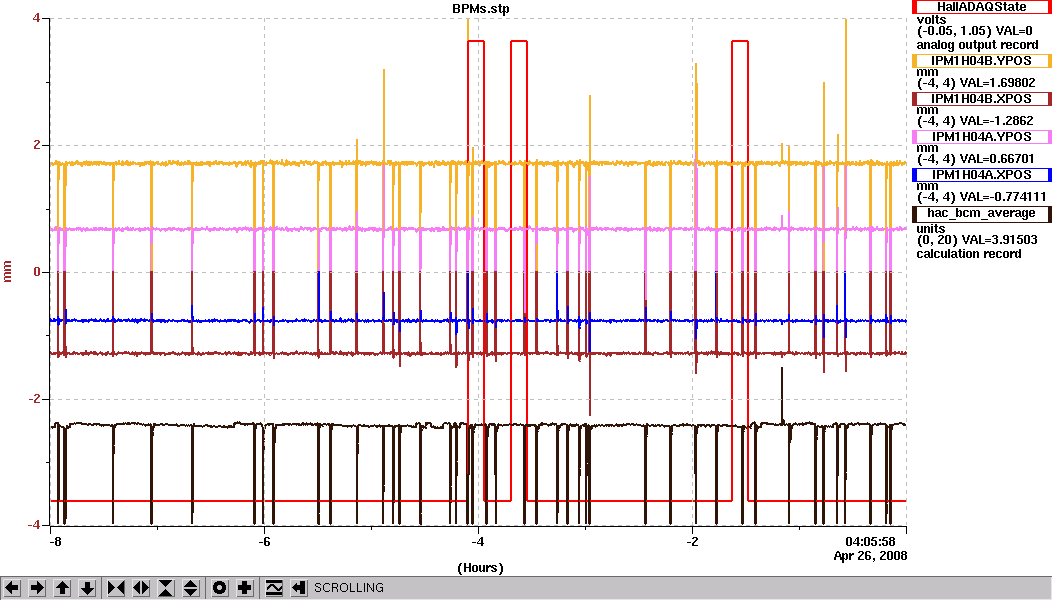Click the VAL=-1.2862 reading in legend
The image size is (1052, 600).
996,121
